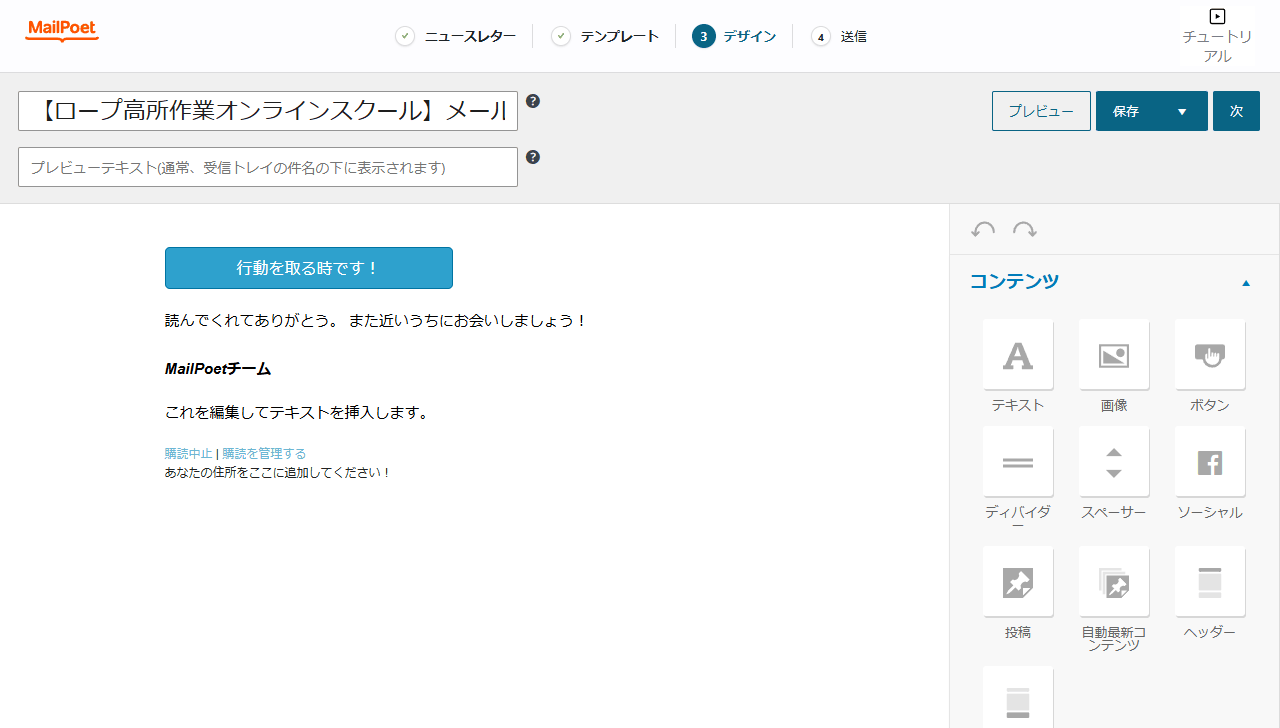
Task: Select the Header (ヘッダー) content block
Action: [x=1210, y=582]
